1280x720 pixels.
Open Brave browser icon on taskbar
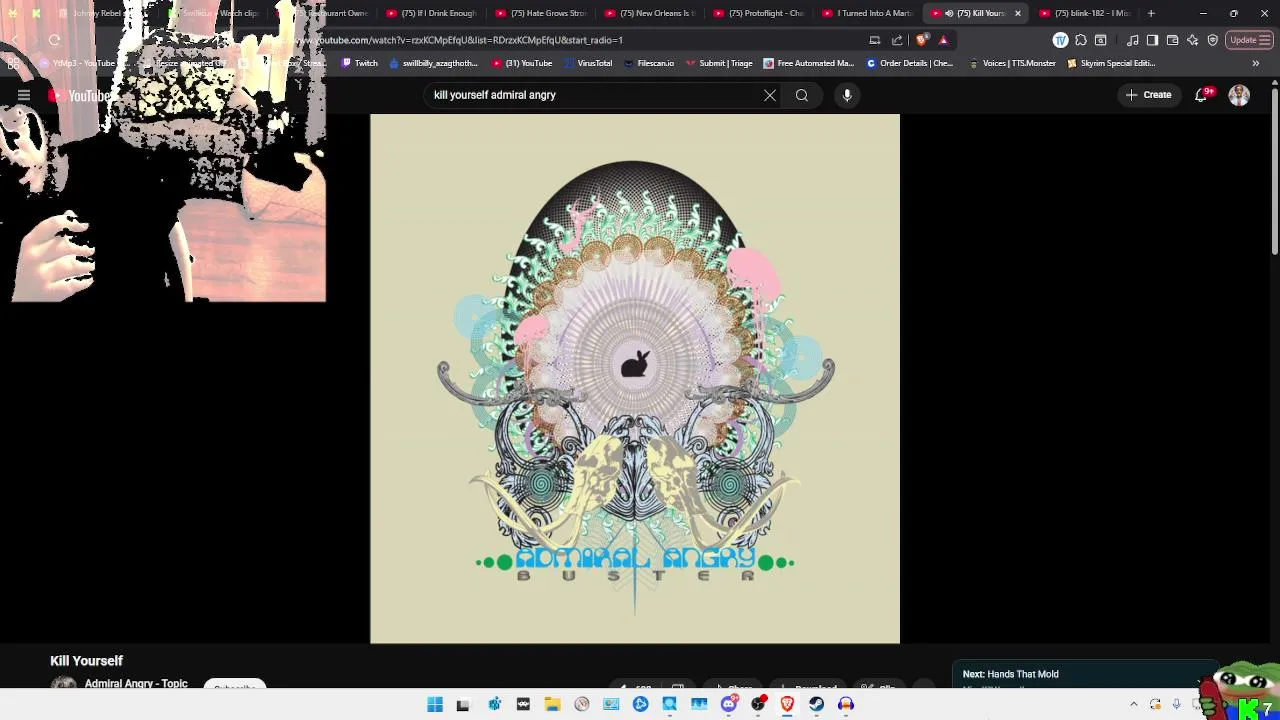point(787,704)
